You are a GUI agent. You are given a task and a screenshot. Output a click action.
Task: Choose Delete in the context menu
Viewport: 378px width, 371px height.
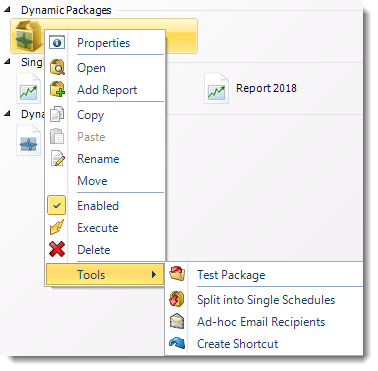tap(94, 250)
